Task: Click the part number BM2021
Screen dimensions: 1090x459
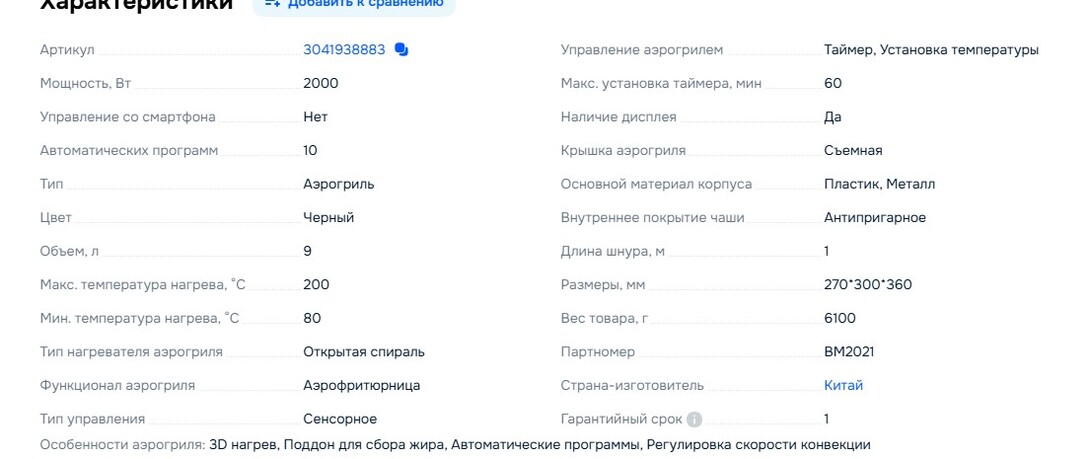Action: click(850, 352)
